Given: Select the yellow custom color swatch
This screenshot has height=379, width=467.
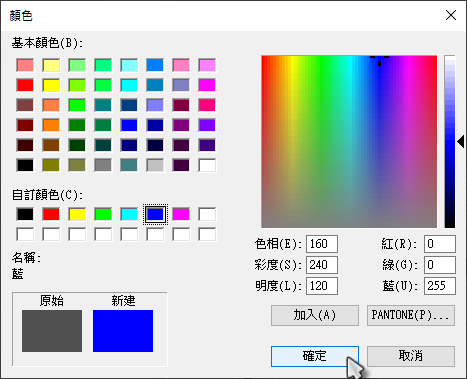Looking at the screenshot, I should pyautogui.click(x=77, y=214).
